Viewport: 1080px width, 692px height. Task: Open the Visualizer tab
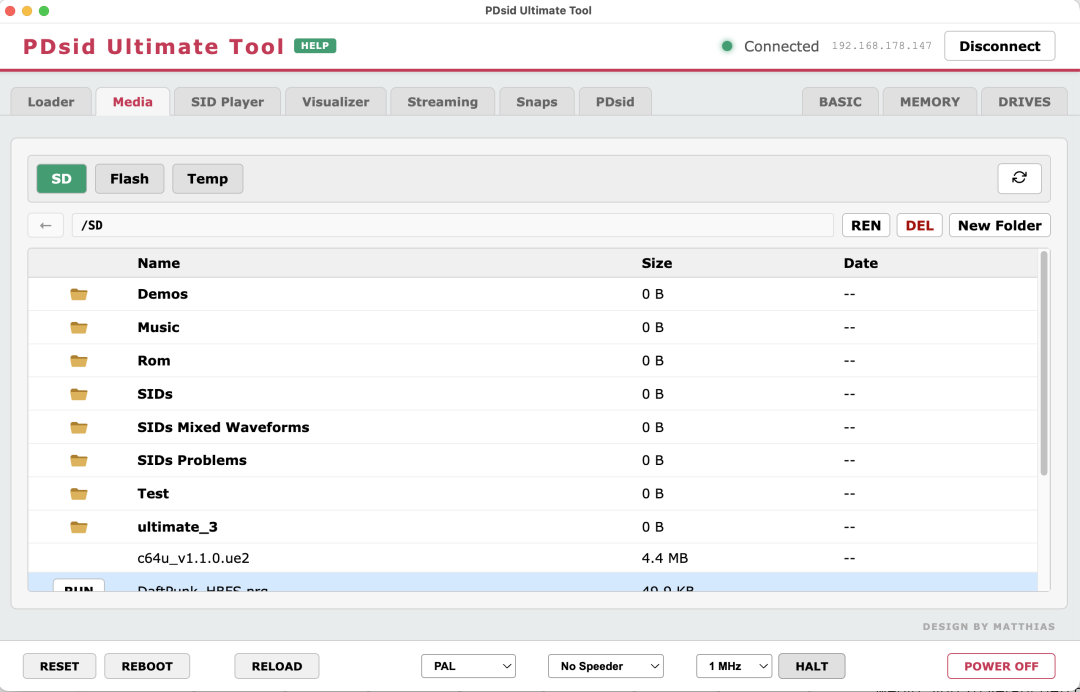[335, 102]
